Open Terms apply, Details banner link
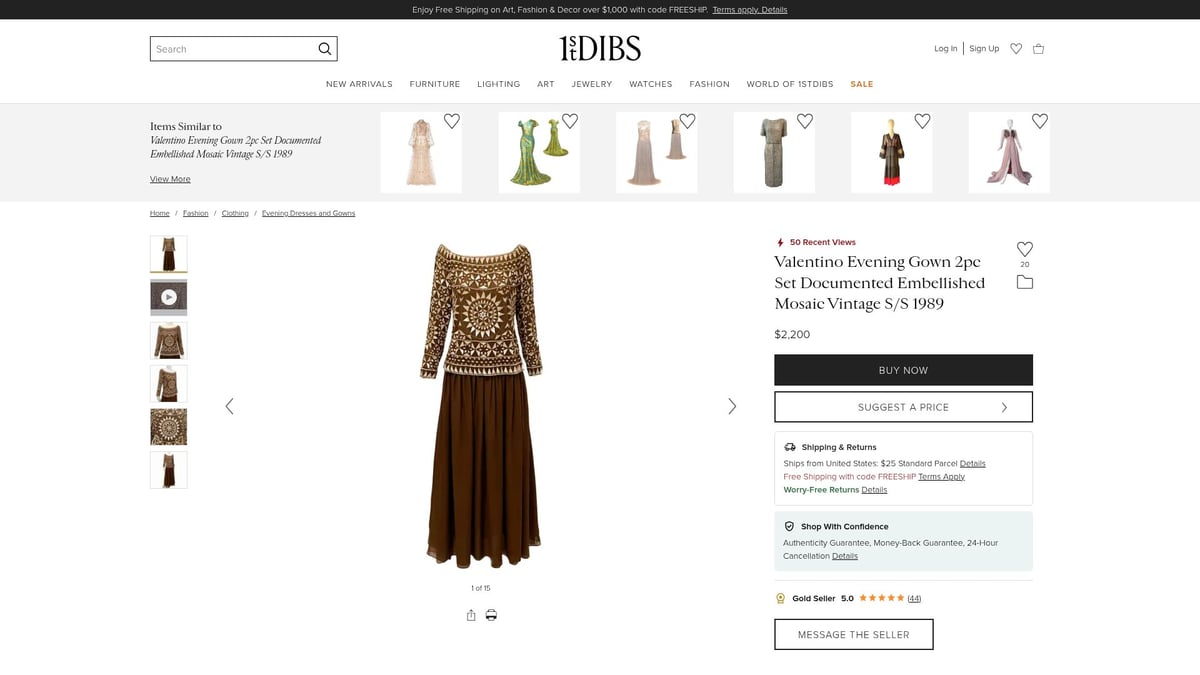1200x675 pixels. pos(750,10)
